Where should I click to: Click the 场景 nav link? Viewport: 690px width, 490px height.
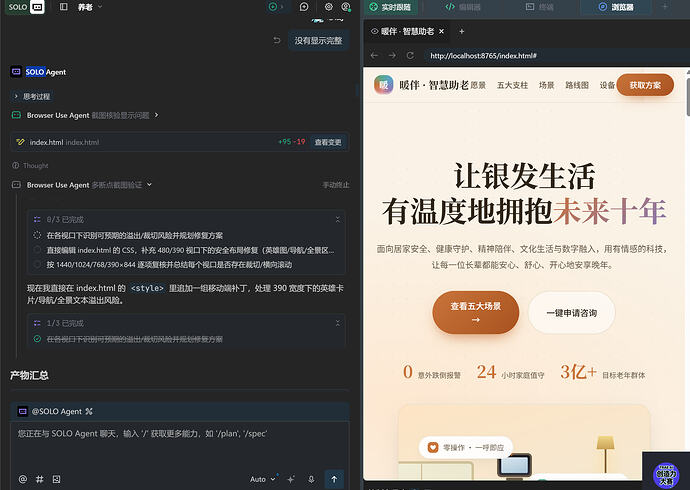tap(547, 85)
